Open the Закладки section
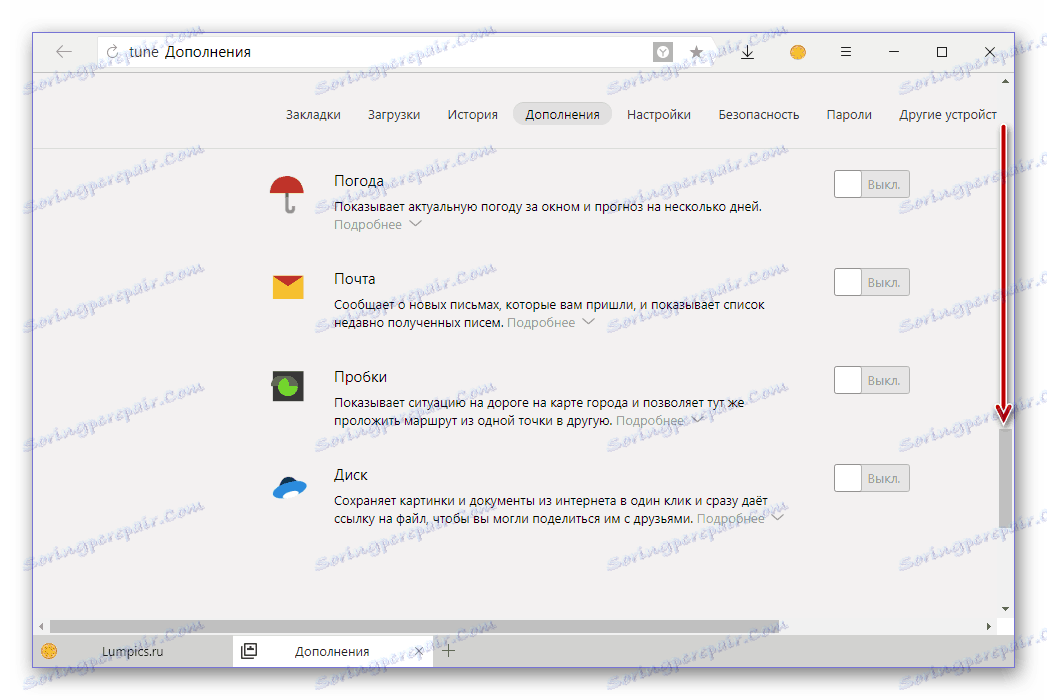 [x=313, y=114]
